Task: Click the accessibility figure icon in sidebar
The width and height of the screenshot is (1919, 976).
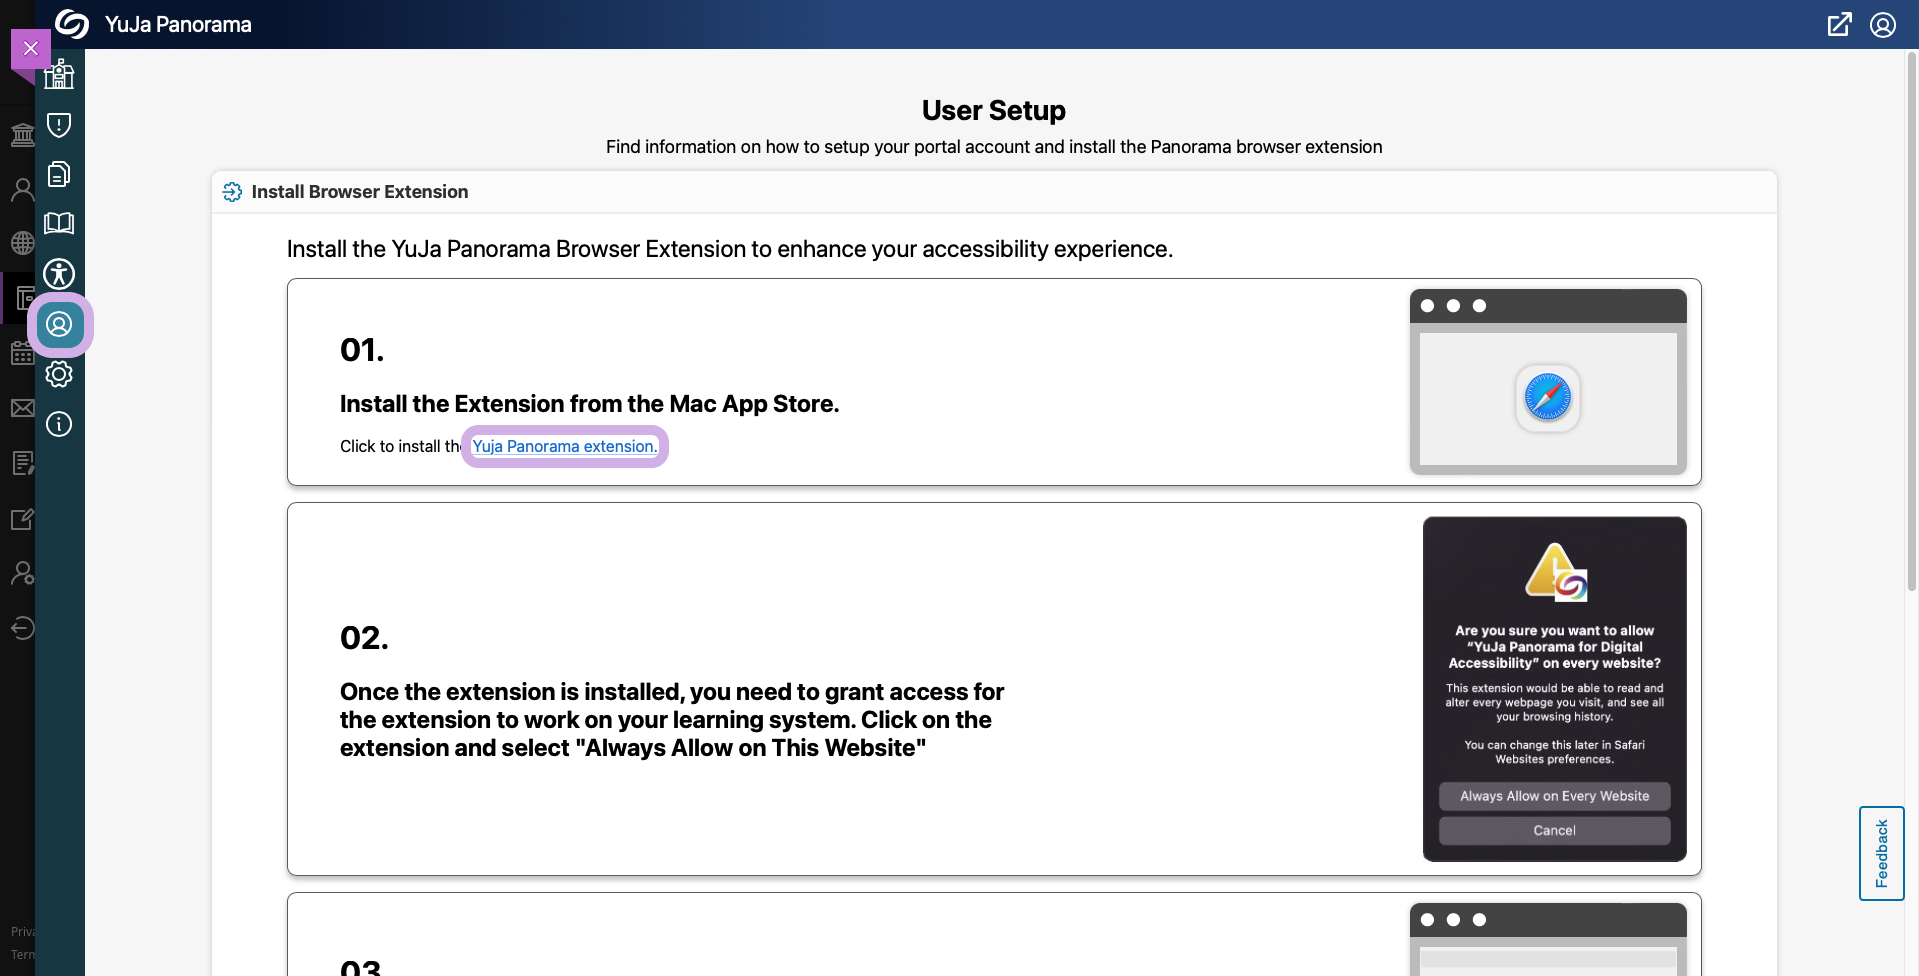Action: (x=59, y=273)
